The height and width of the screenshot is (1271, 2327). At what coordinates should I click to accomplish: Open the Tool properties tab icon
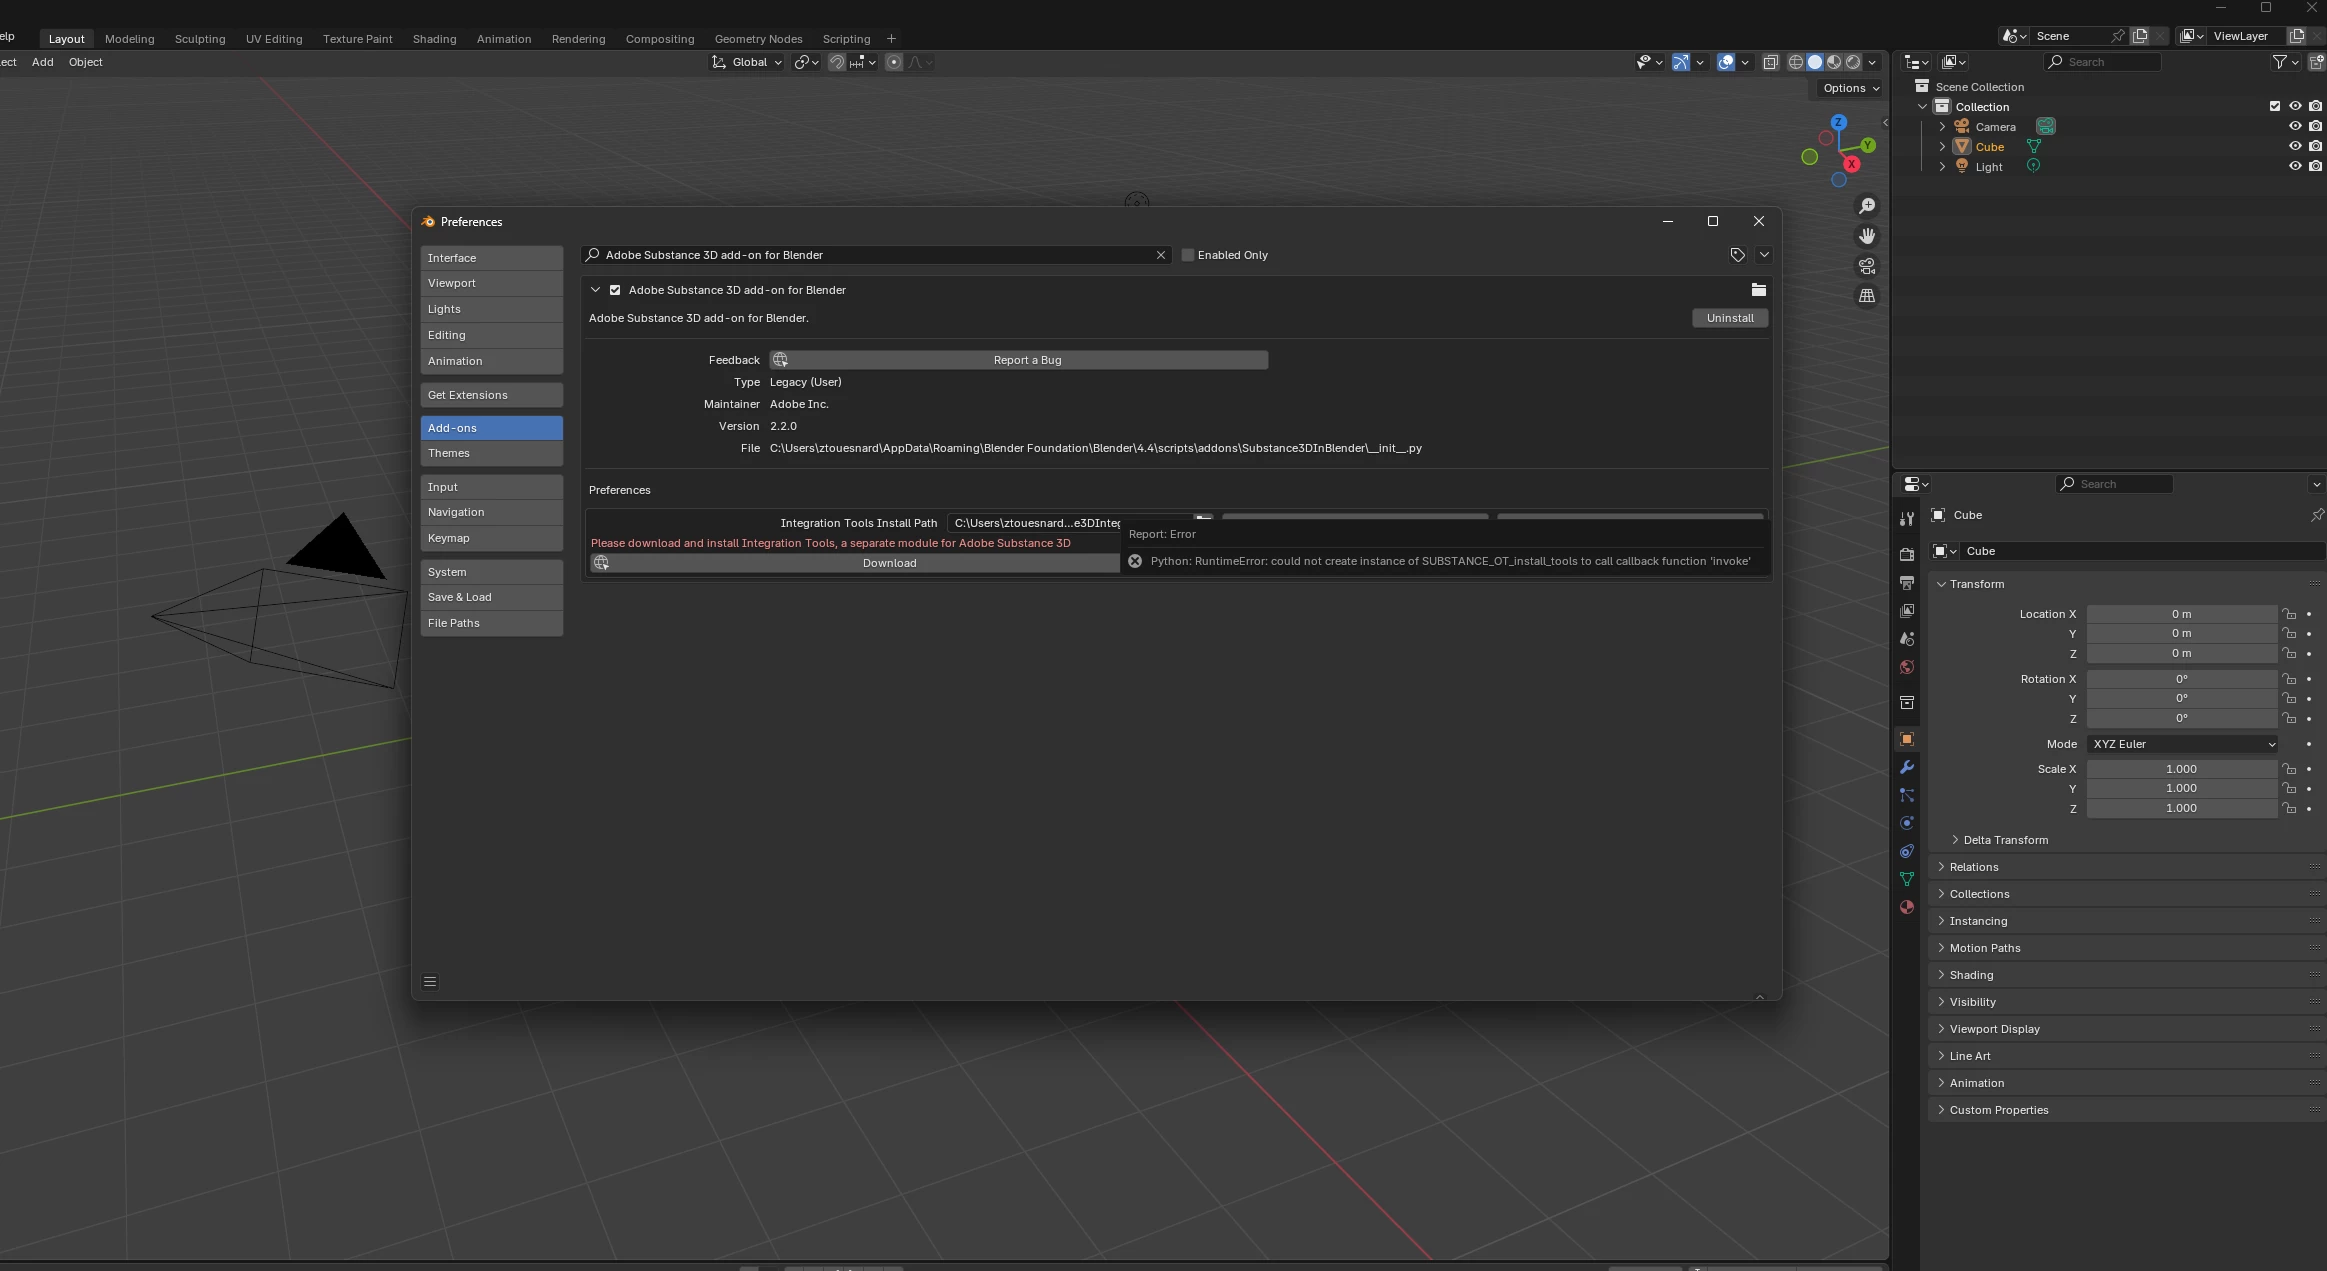pyautogui.click(x=1906, y=519)
